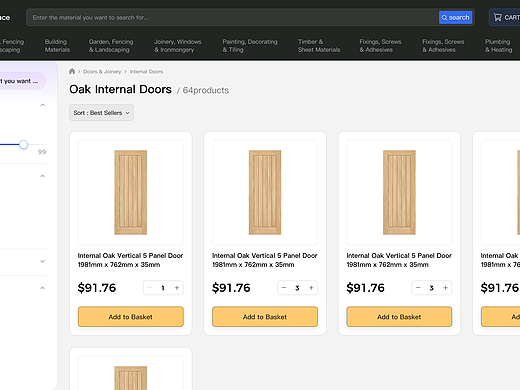520x390 pixels.
Task: Add first product to basket
Action: [x=131, y=317]
